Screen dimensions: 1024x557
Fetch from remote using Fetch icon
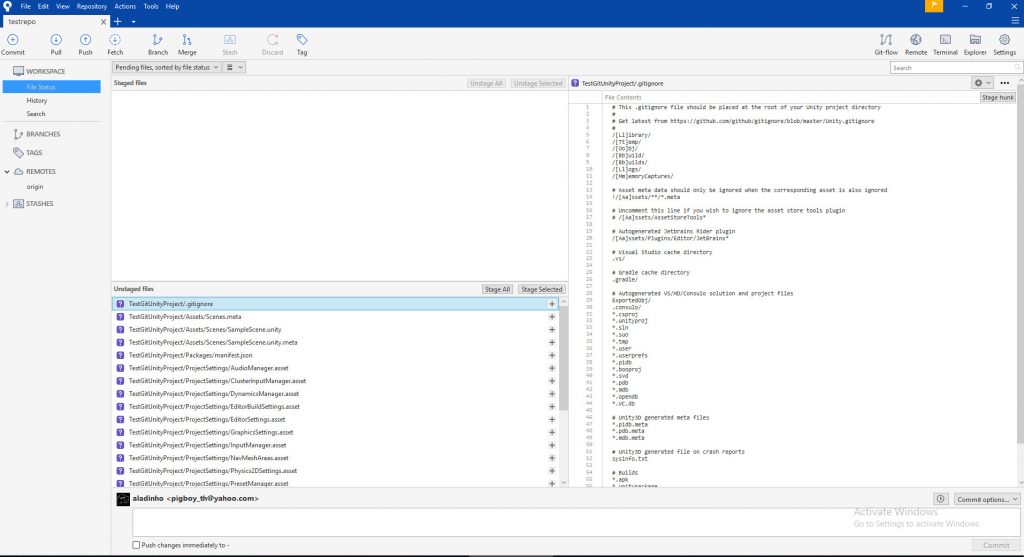click(115, 44)
